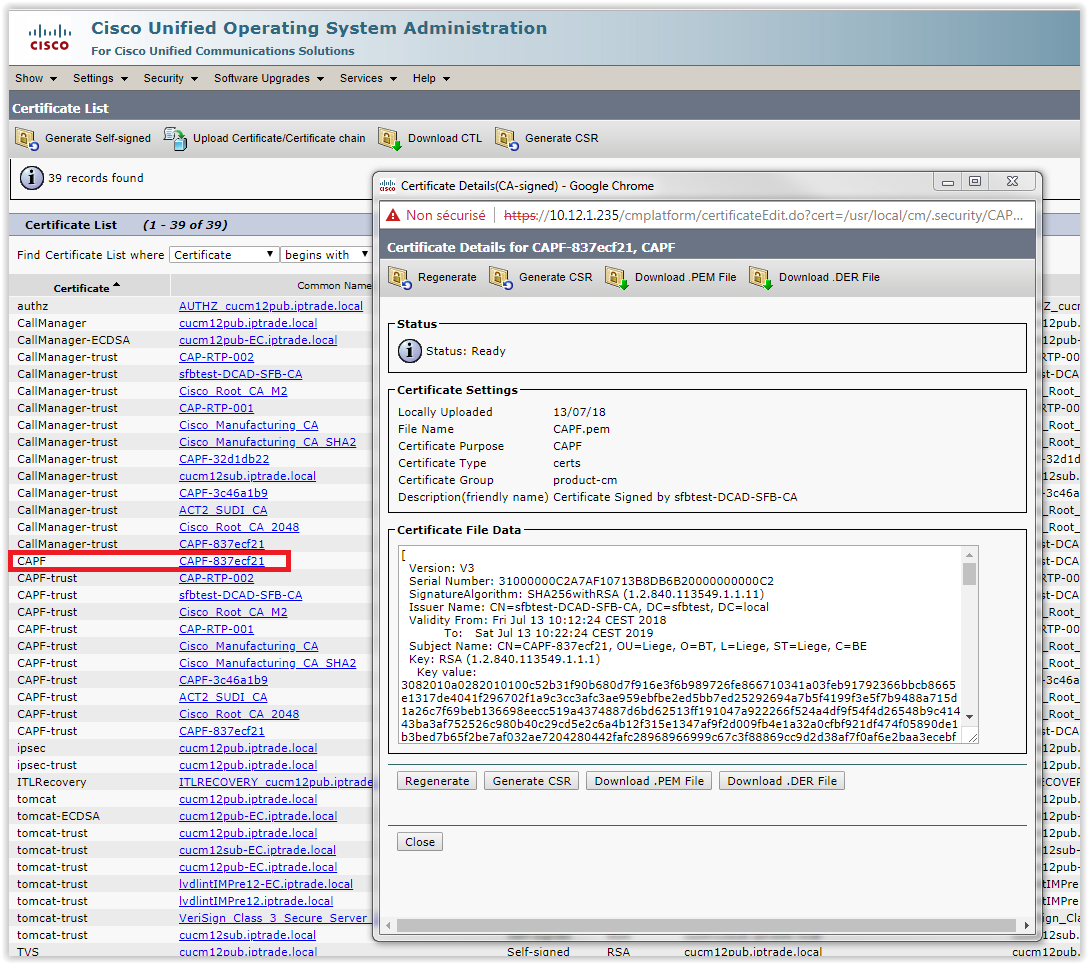1088x964 pixels.
Task: Click the popup's horizontal scrollbar
Action: [706, 925]
